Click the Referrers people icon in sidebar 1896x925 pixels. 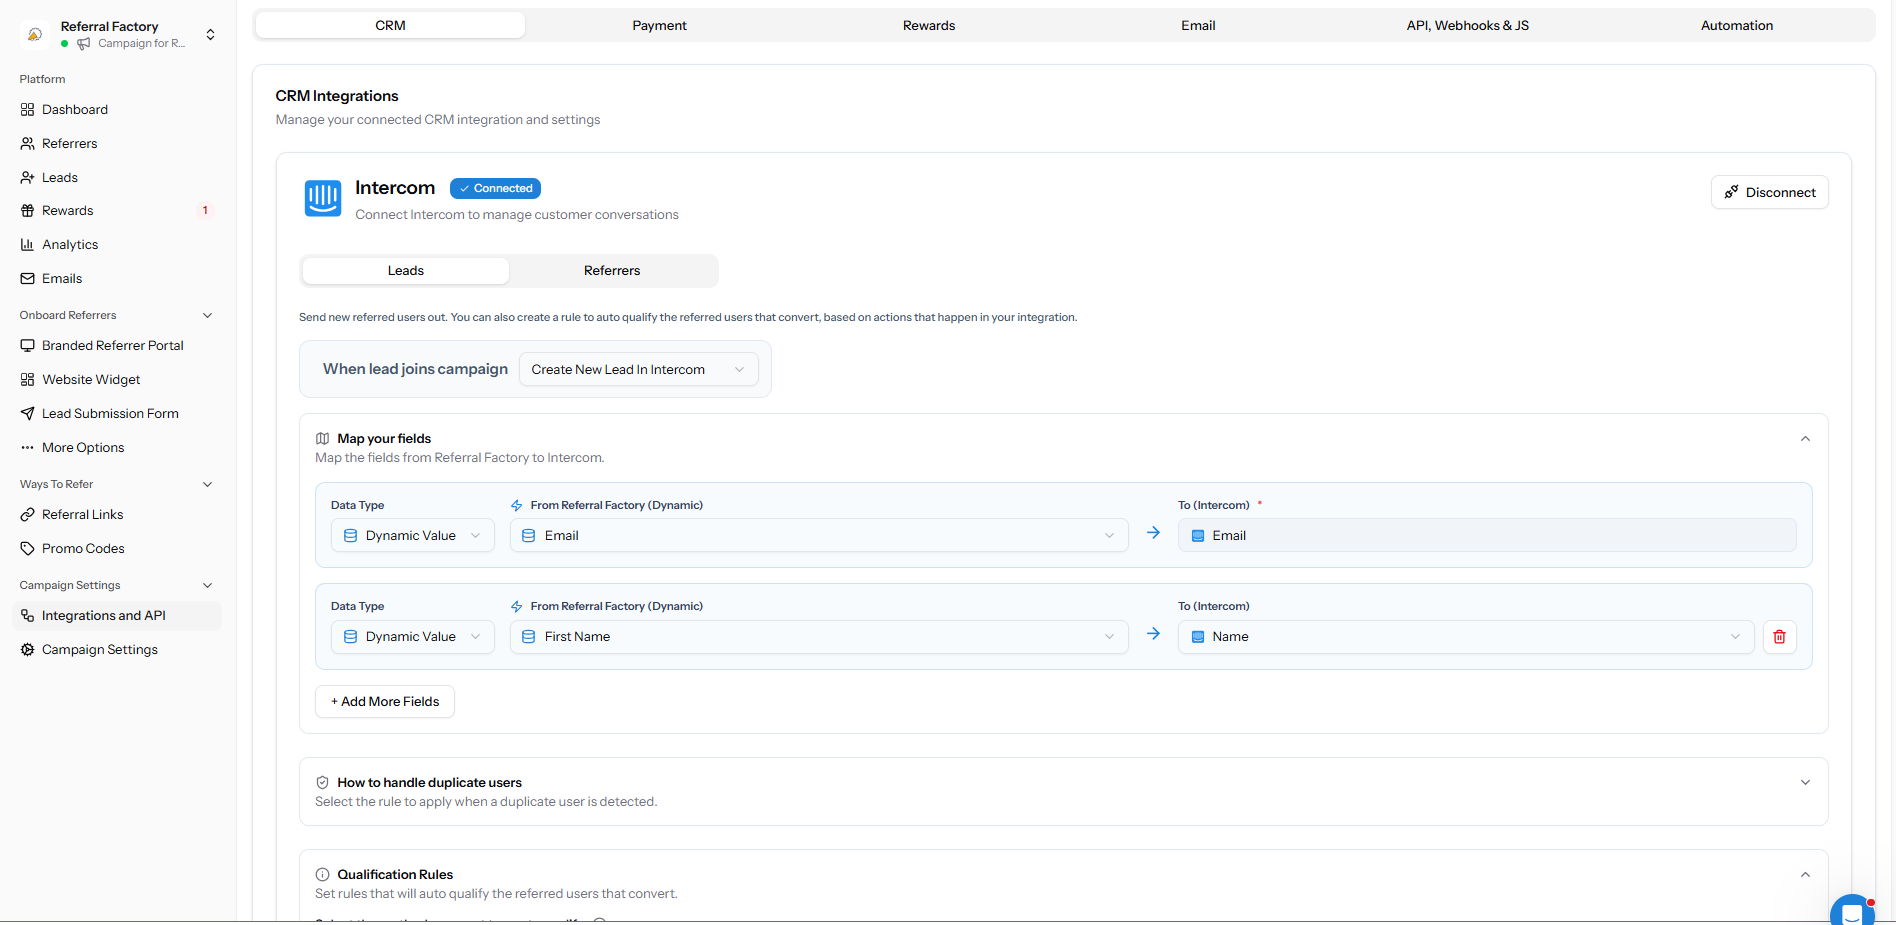coord(27,144)
